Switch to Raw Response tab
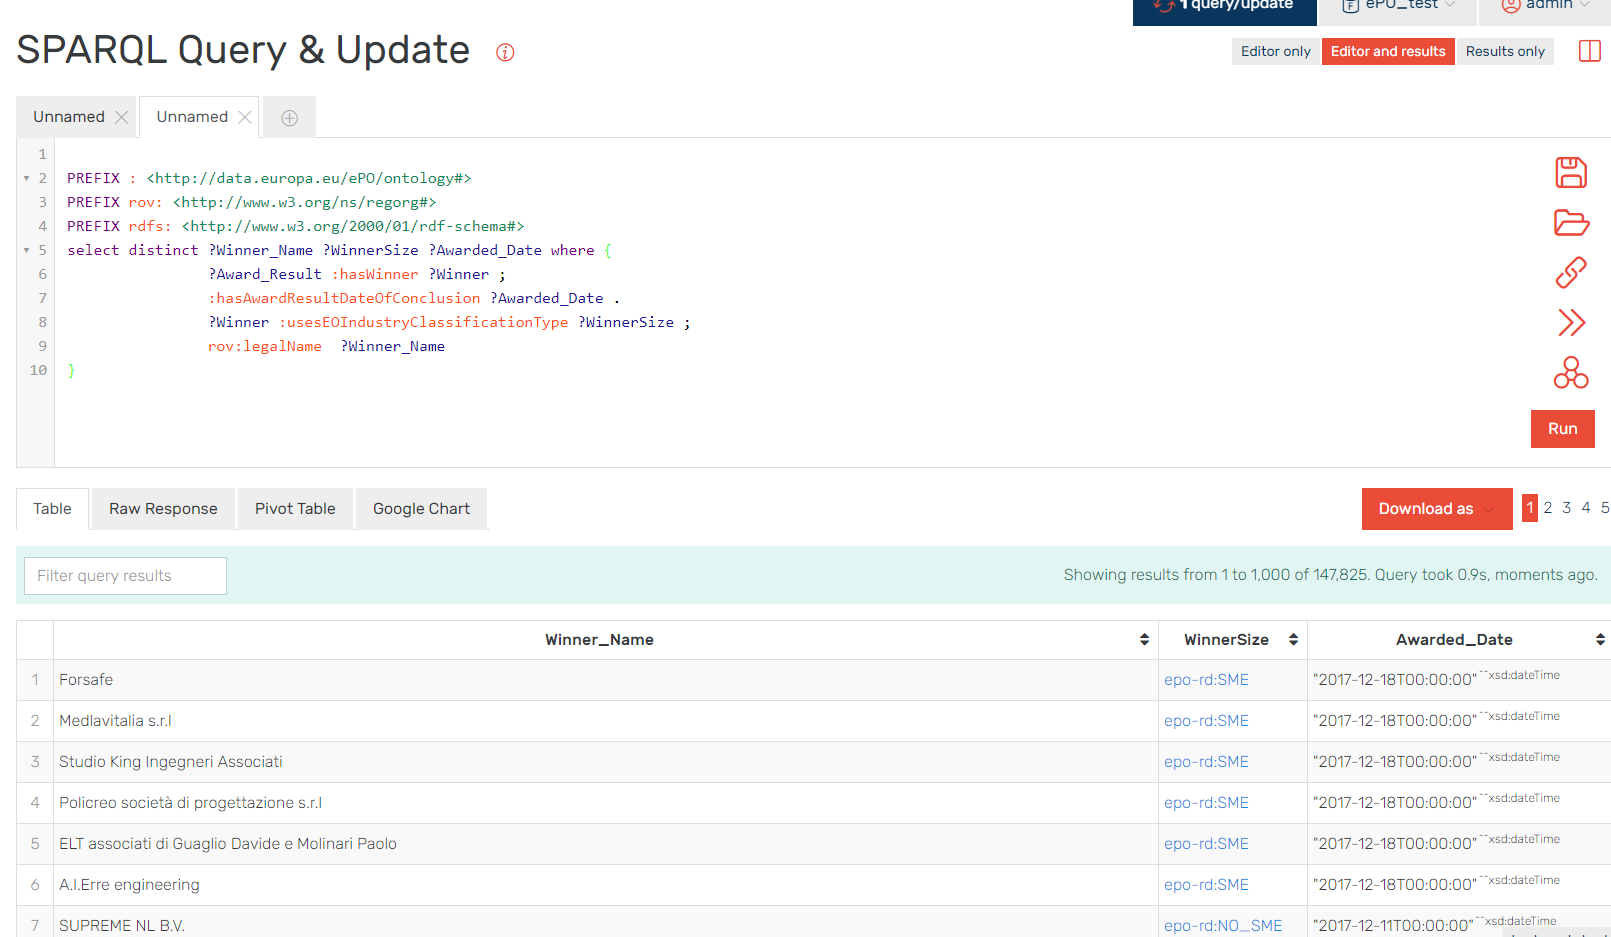1611x937 pixels. [163, 509]
